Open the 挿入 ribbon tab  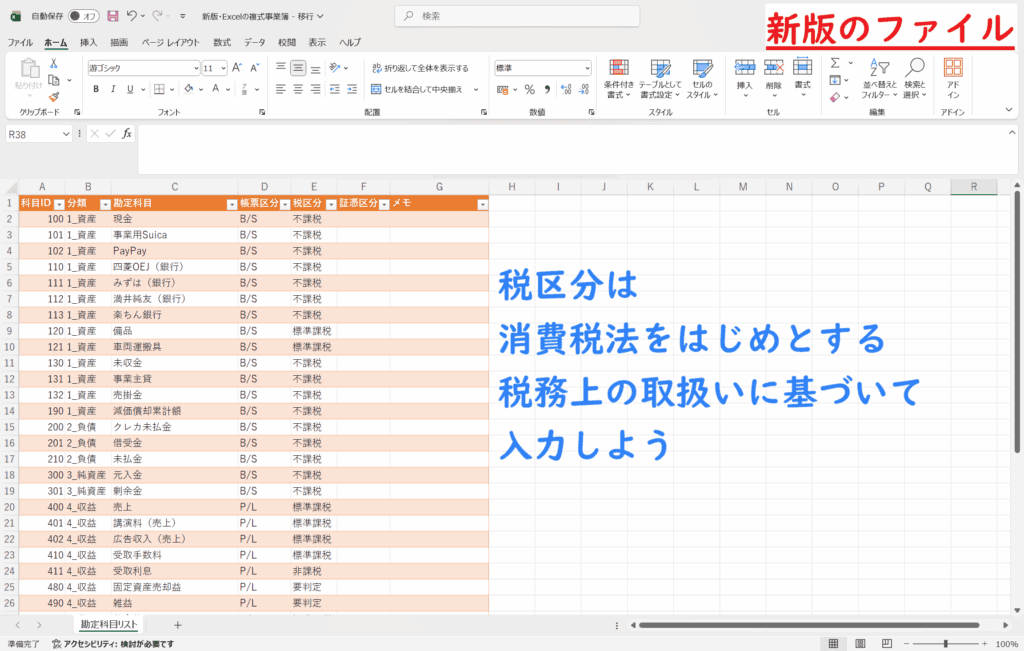pyautogui.click(x=88, y=42)
